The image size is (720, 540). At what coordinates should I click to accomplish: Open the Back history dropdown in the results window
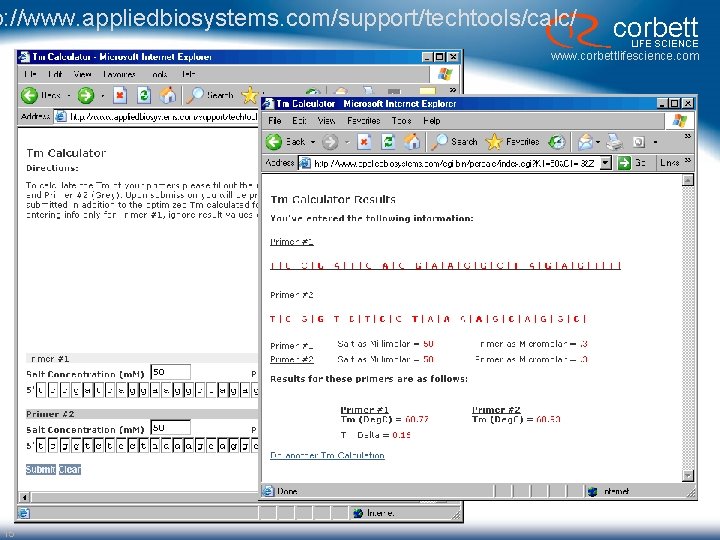coord(313,142)
